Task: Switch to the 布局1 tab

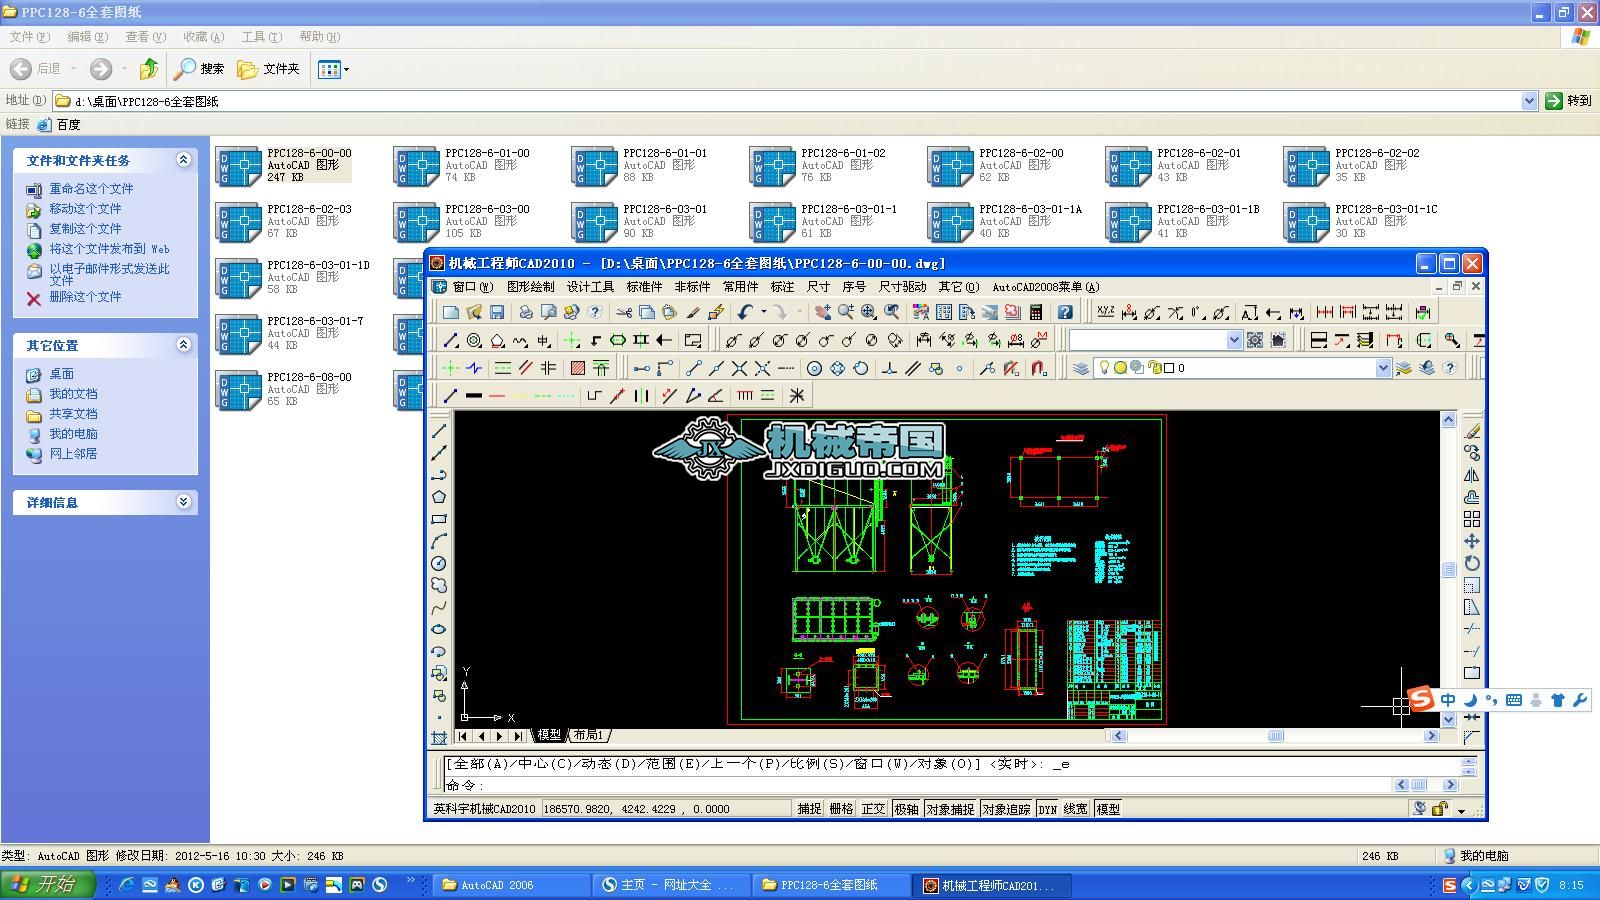Action: click(587, 734)
